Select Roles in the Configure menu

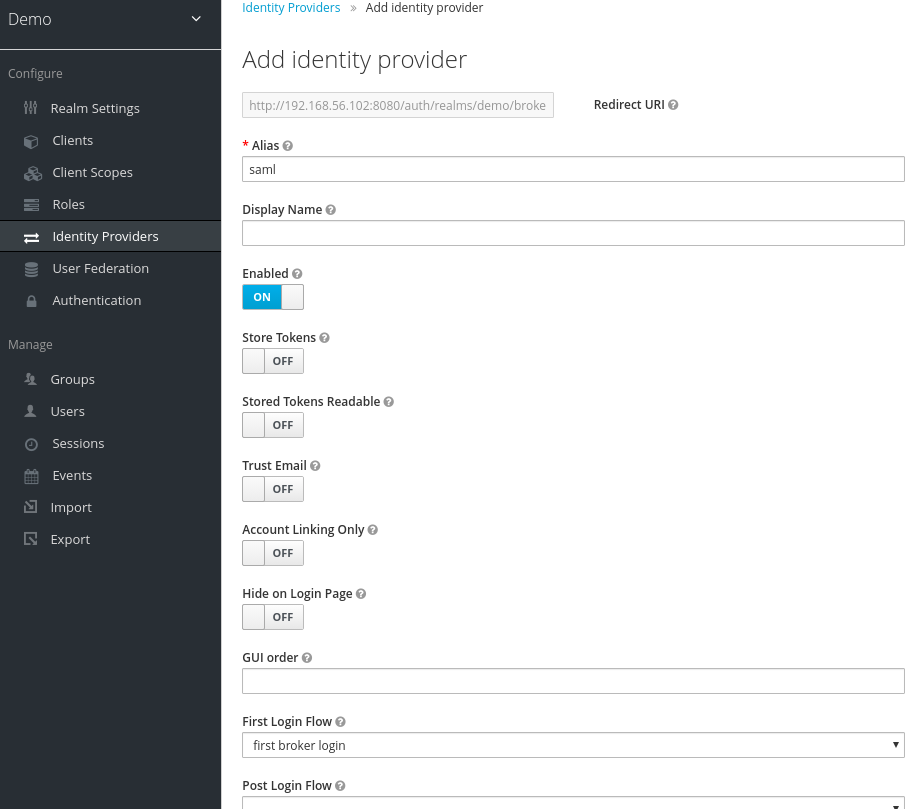point(68,204)
